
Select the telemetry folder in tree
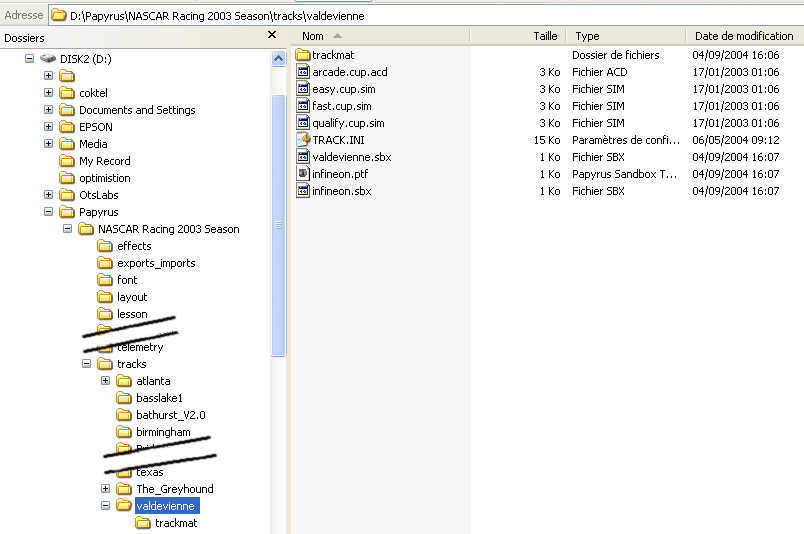(140, 347)
